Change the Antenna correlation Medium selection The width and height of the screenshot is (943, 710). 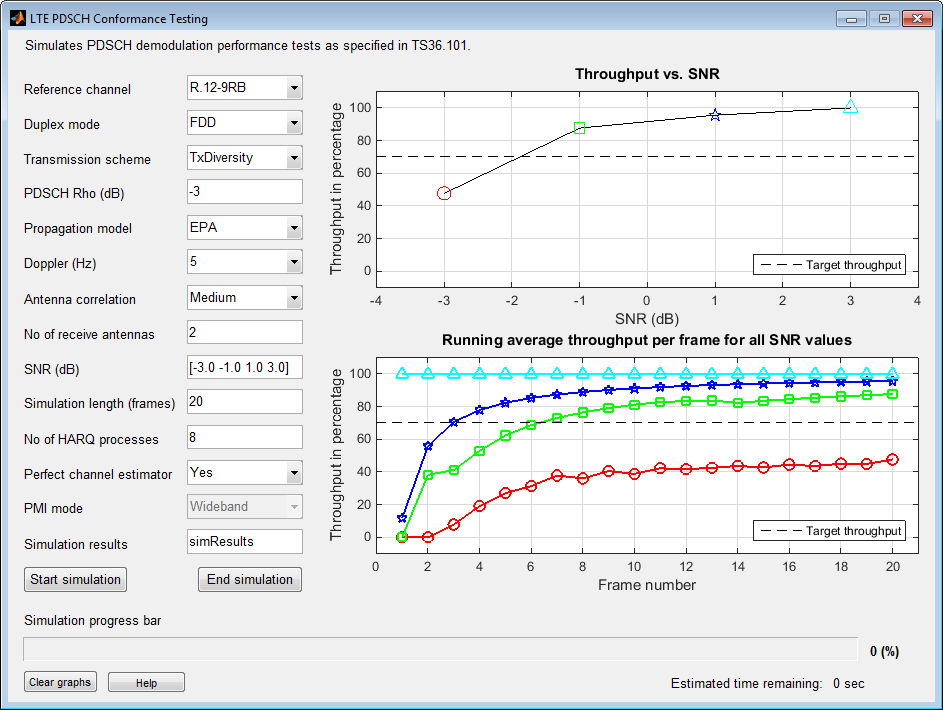pyautogui.click(x=245, y=298)
